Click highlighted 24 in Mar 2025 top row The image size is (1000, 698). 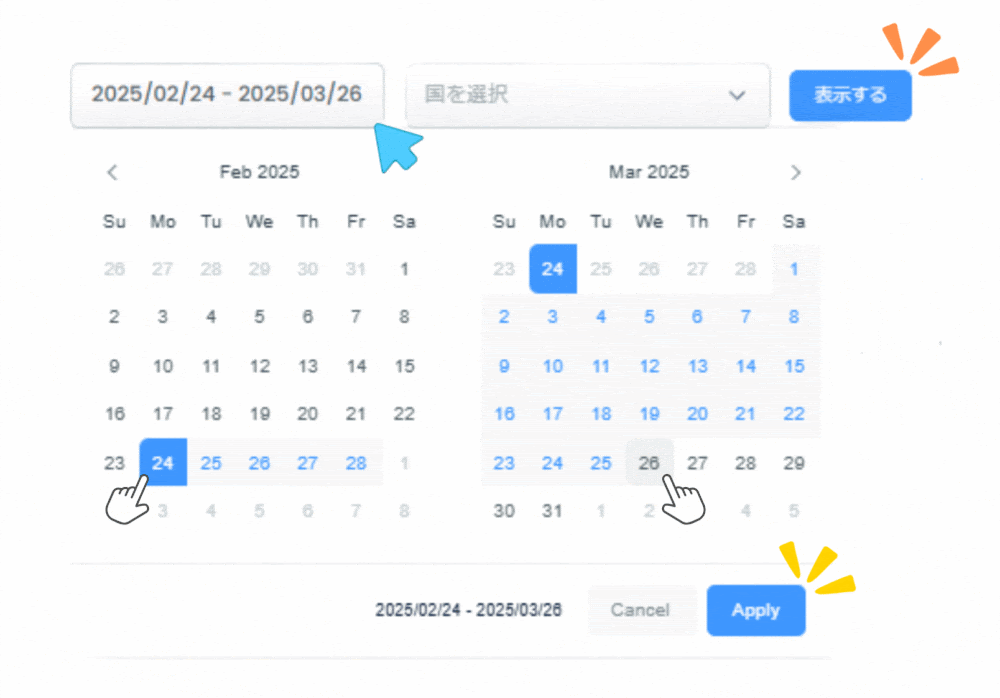tap(552, 269)
